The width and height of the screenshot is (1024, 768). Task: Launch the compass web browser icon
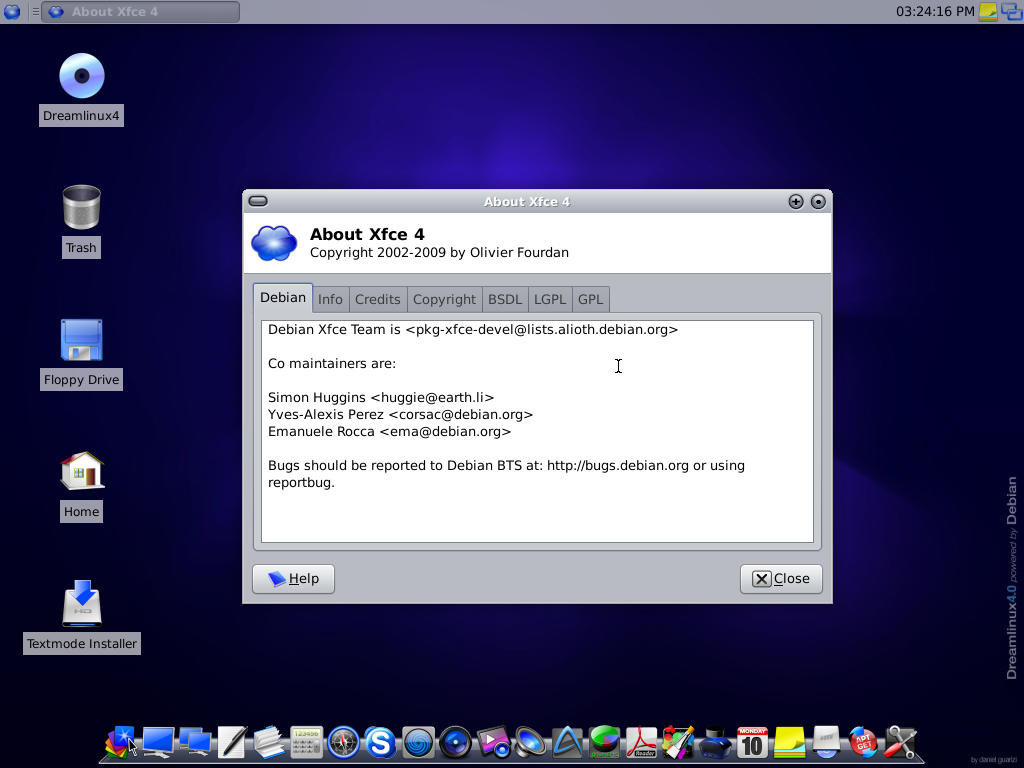click(x=344, y=743)
